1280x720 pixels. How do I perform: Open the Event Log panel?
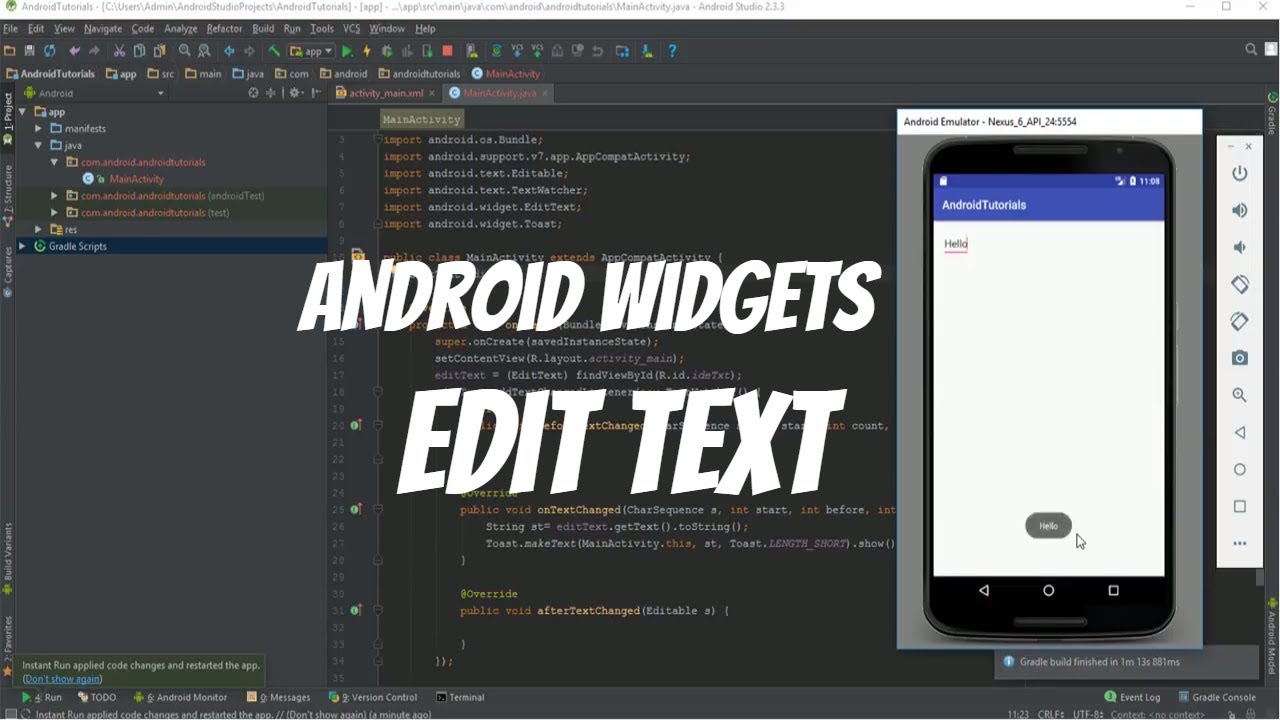pyautogui.click(x=1133, y=698)
